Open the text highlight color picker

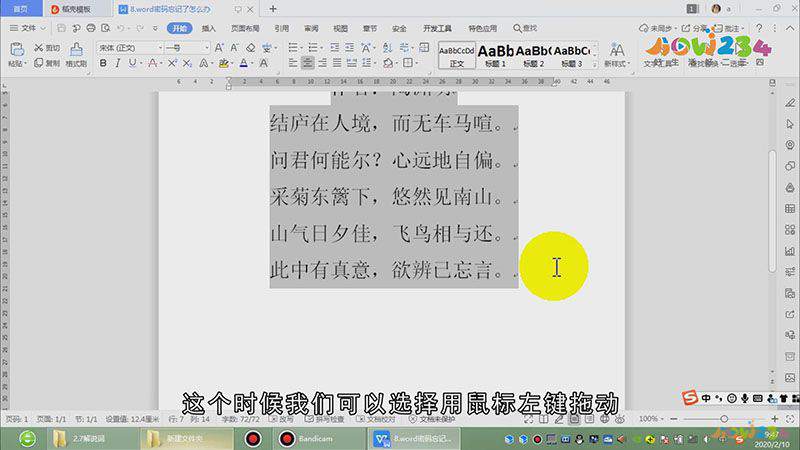click(223, 63)
